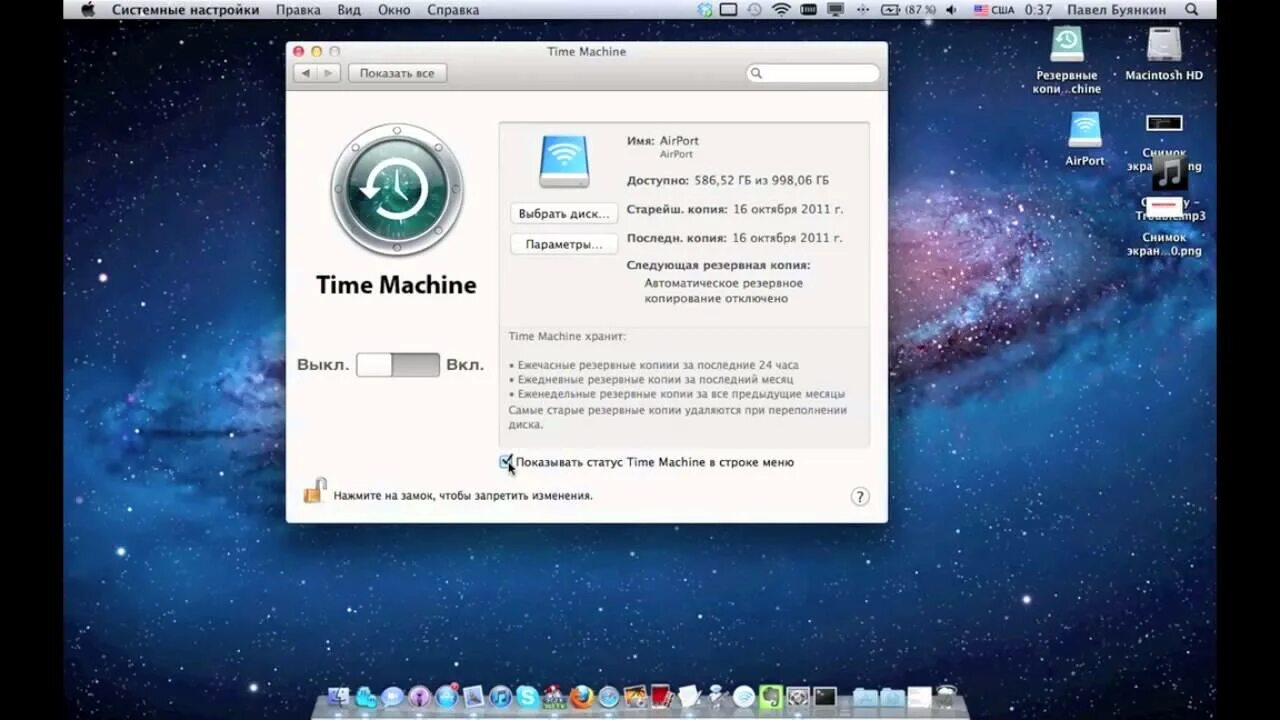This screenshot has width=1280, height=720.
Task: Open Automator robot icon in the Dock
Action: click(x=717, y=696)
